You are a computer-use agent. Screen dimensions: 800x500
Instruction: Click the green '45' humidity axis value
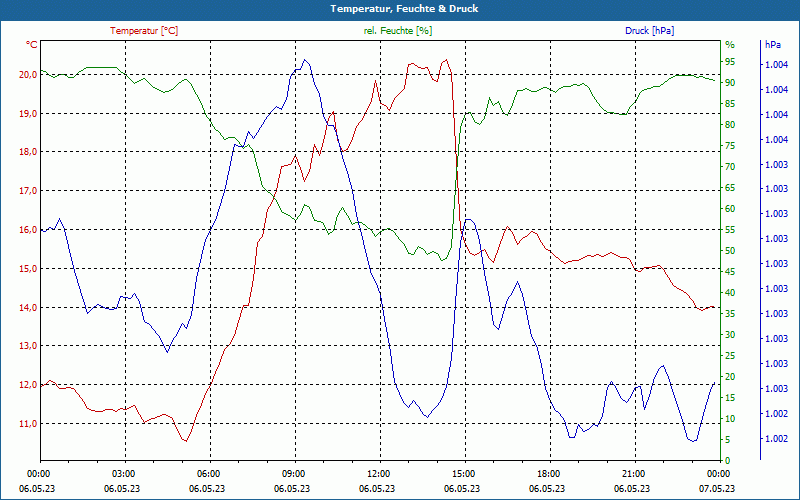[730, 272]
